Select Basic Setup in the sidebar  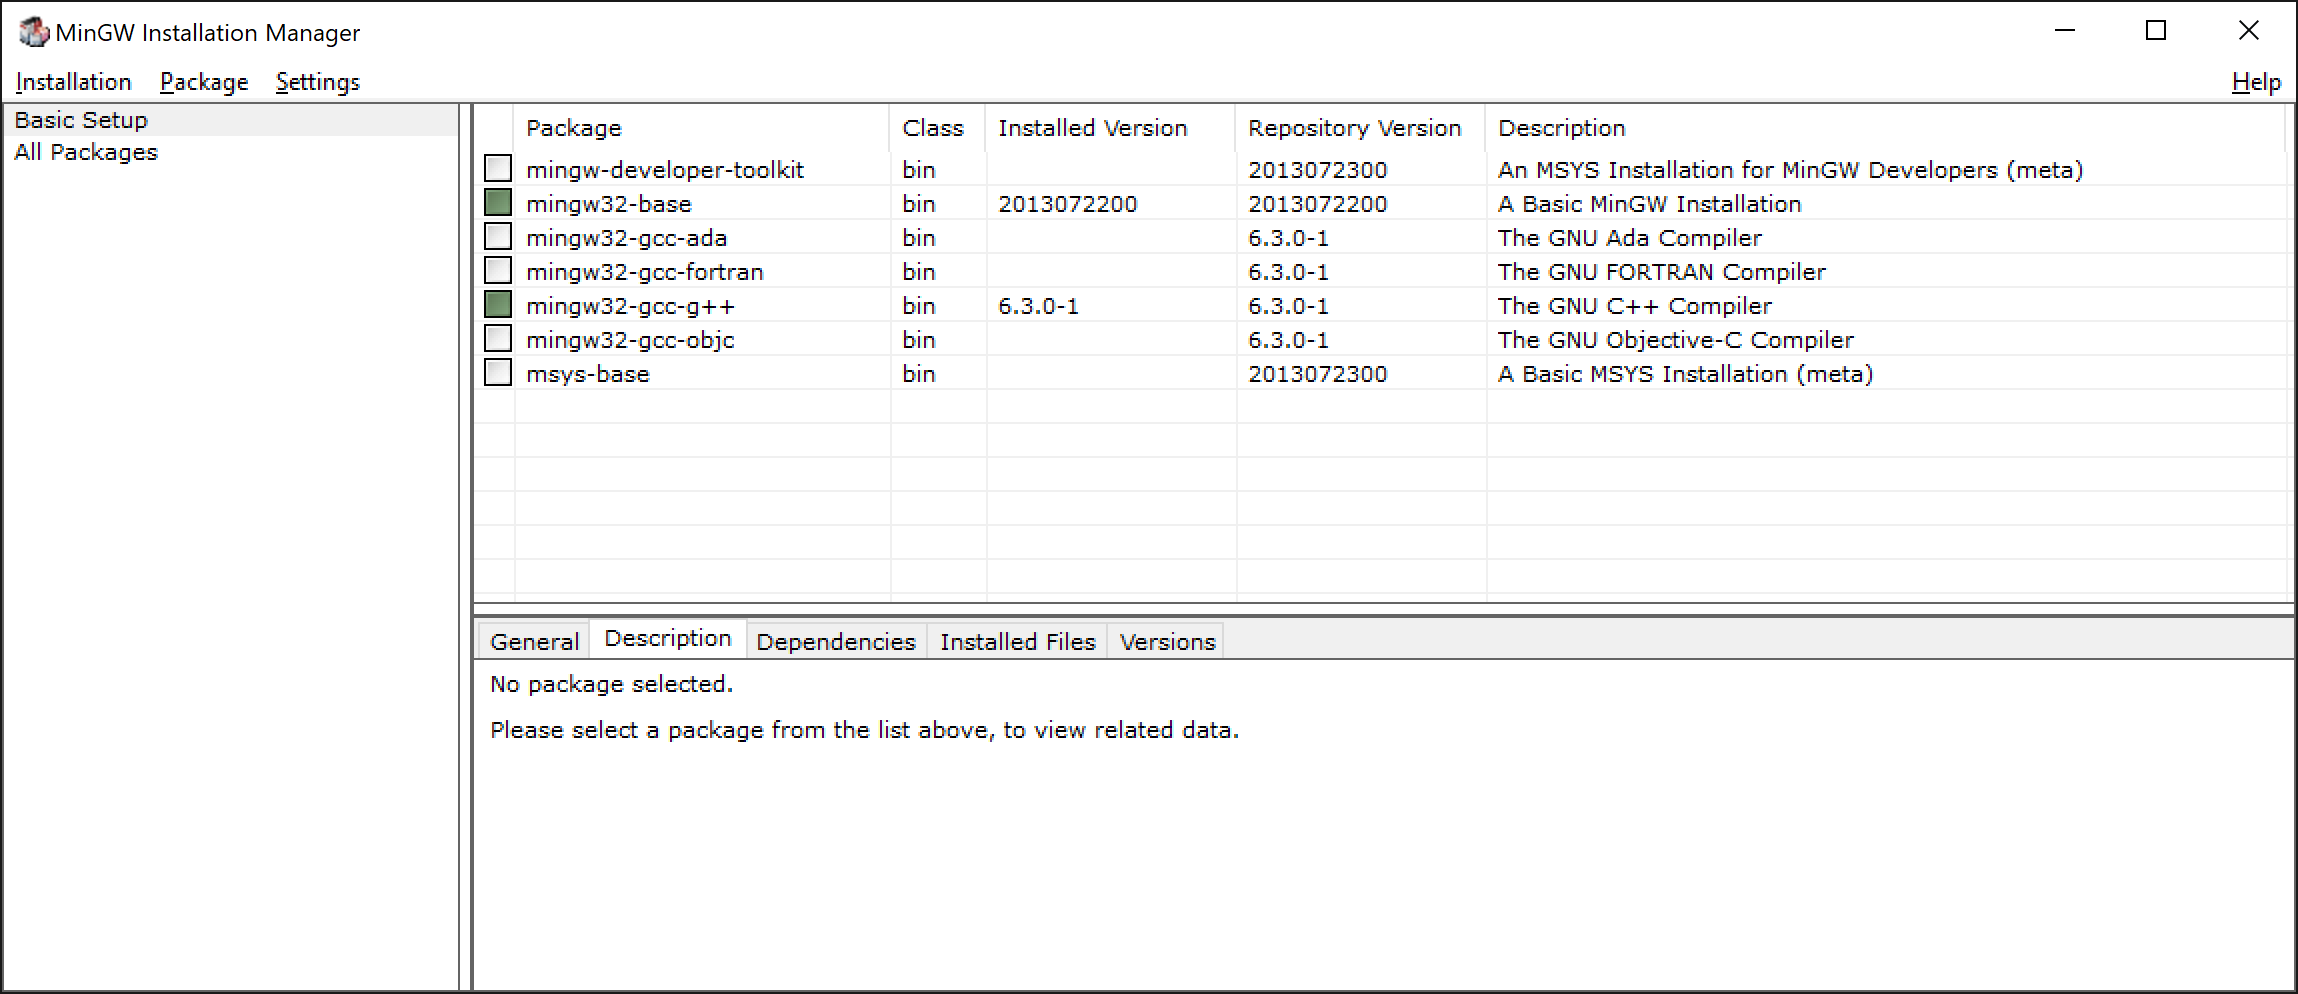pyautogui.click(x=231, y=120)
